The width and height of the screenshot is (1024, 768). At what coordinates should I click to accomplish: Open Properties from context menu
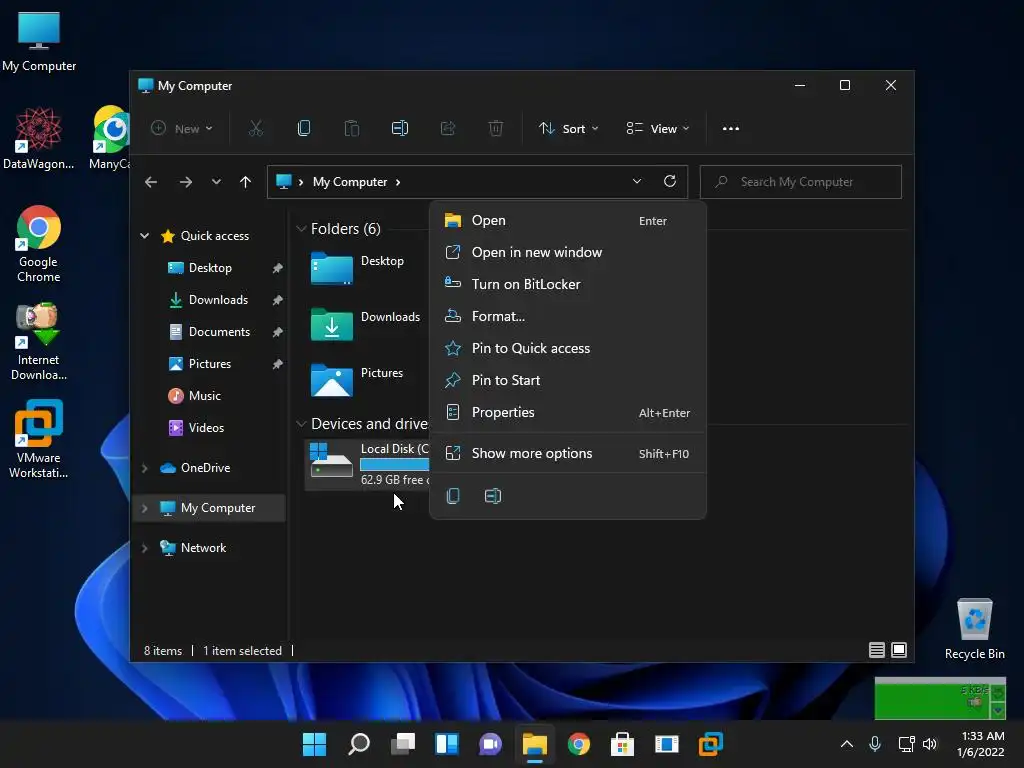(x=568, y=413)
